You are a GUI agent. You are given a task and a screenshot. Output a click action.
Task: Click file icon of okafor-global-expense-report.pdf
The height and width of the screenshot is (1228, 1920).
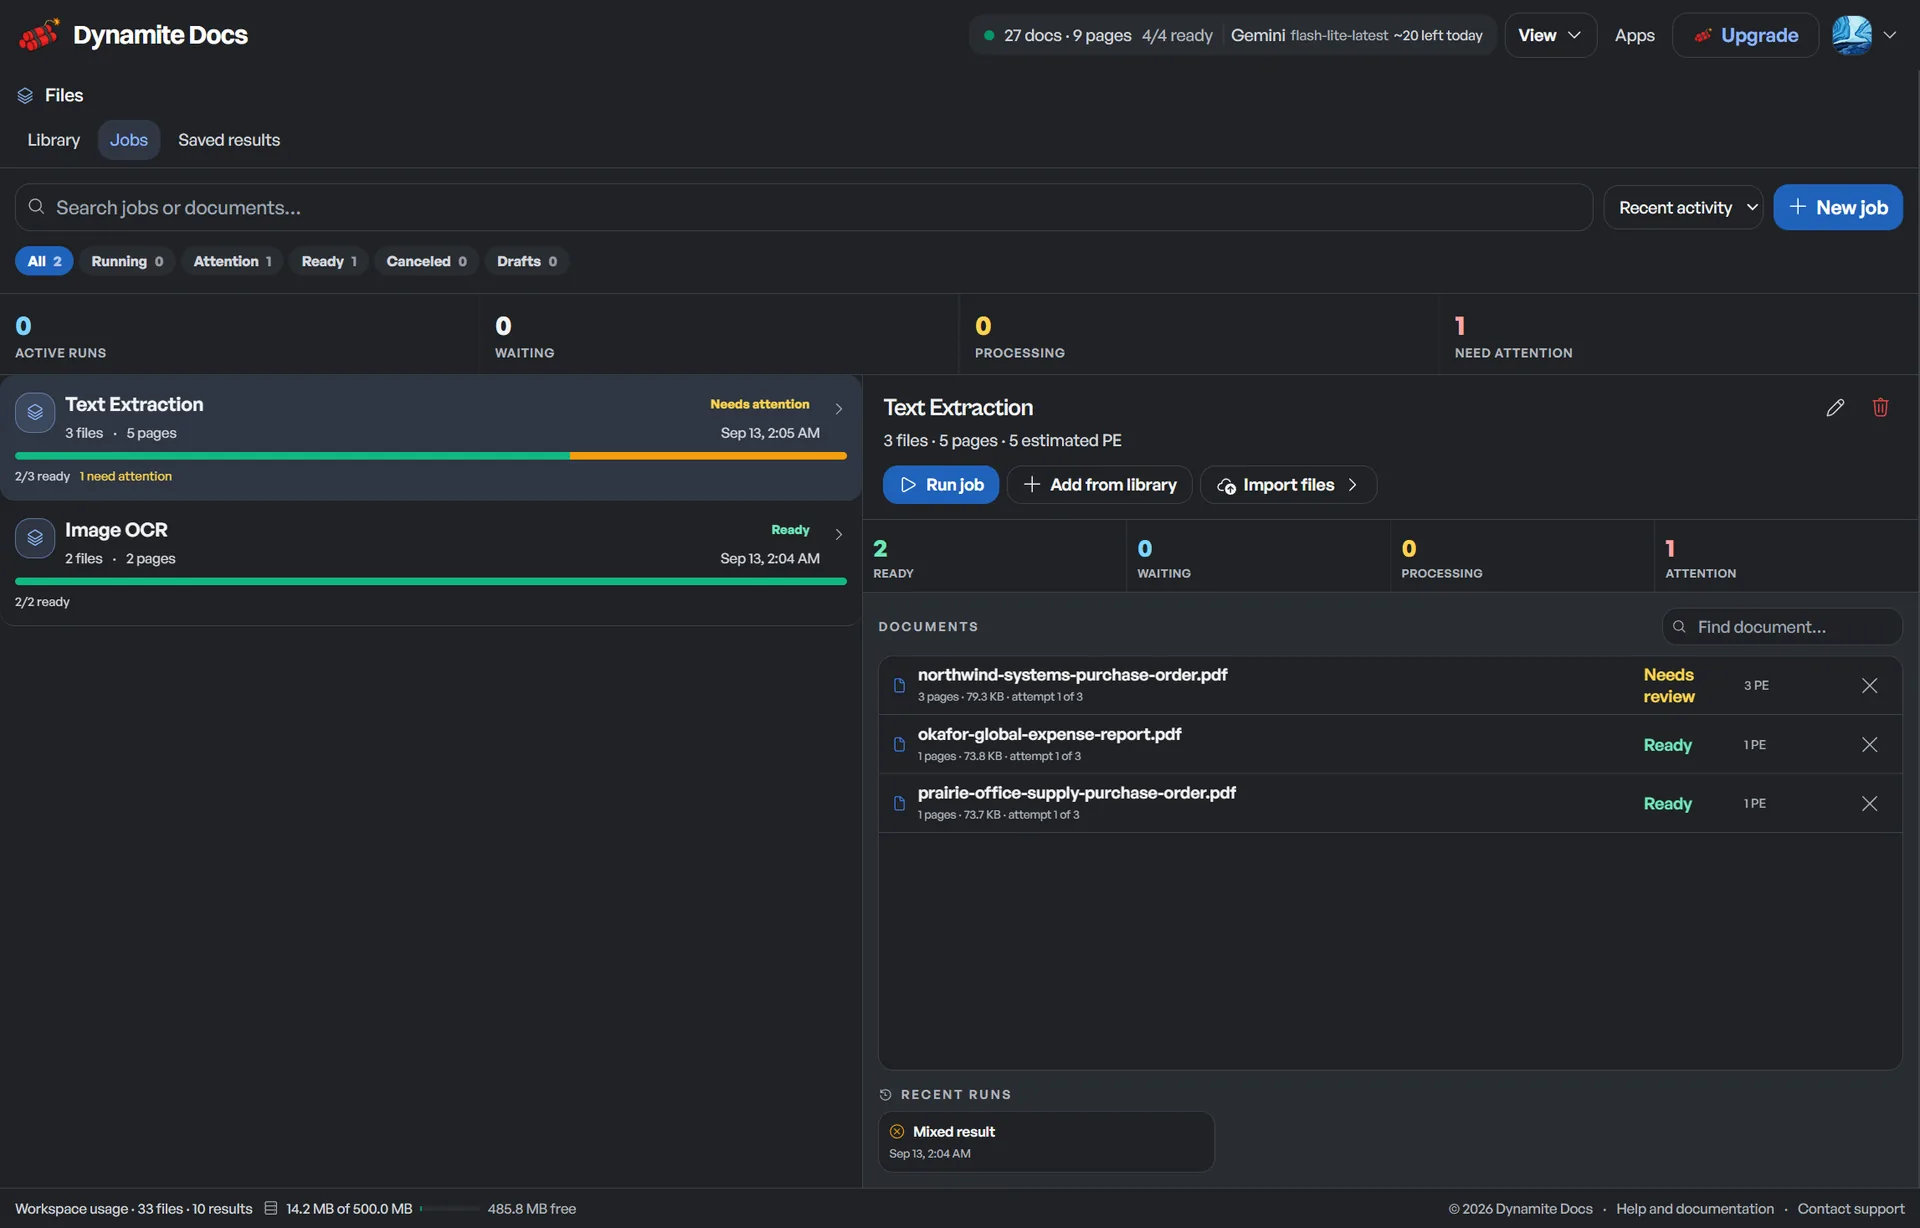(899, 745)
